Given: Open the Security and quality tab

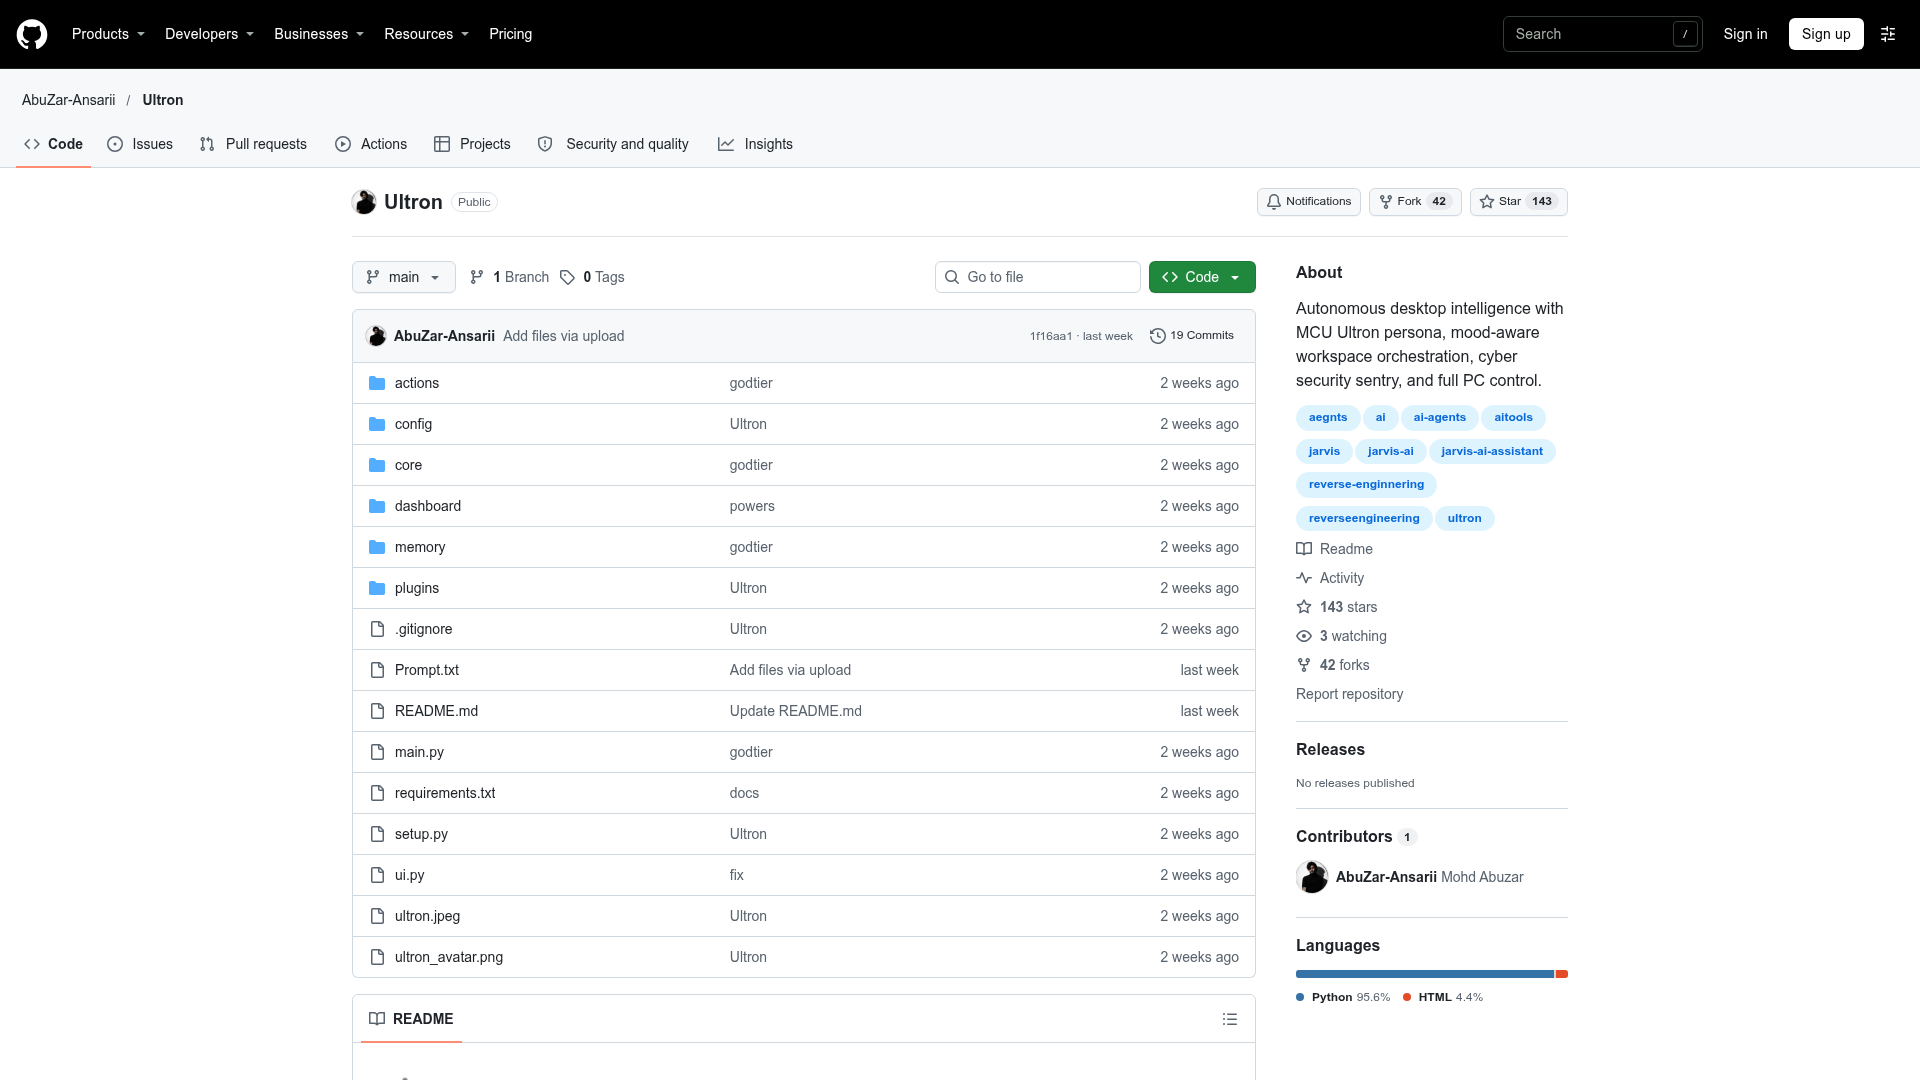Looking at the screenshot, I should tap(613, 144).
